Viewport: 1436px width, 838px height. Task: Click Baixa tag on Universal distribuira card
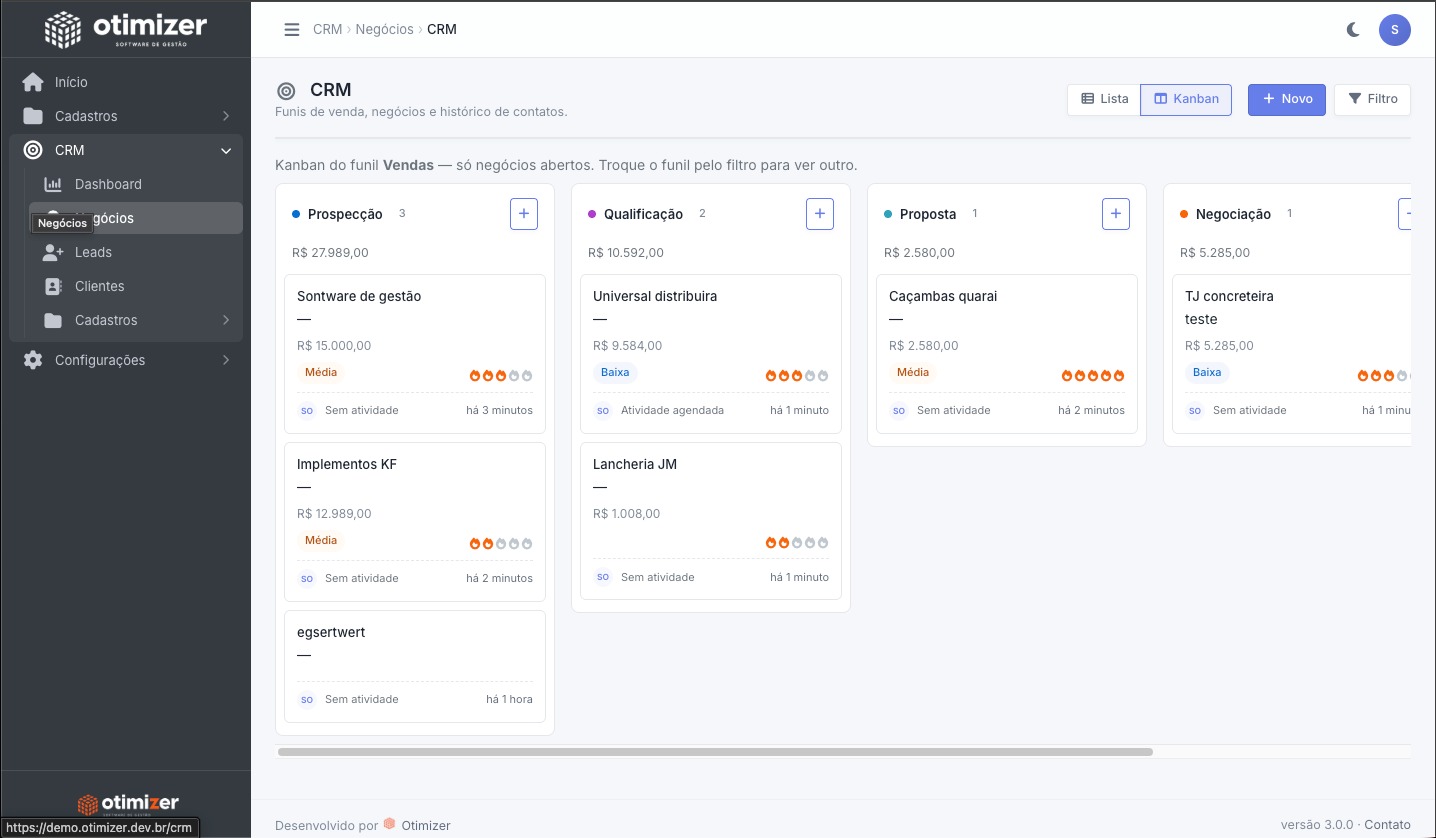pyautogui.click(x=615, y=372)
